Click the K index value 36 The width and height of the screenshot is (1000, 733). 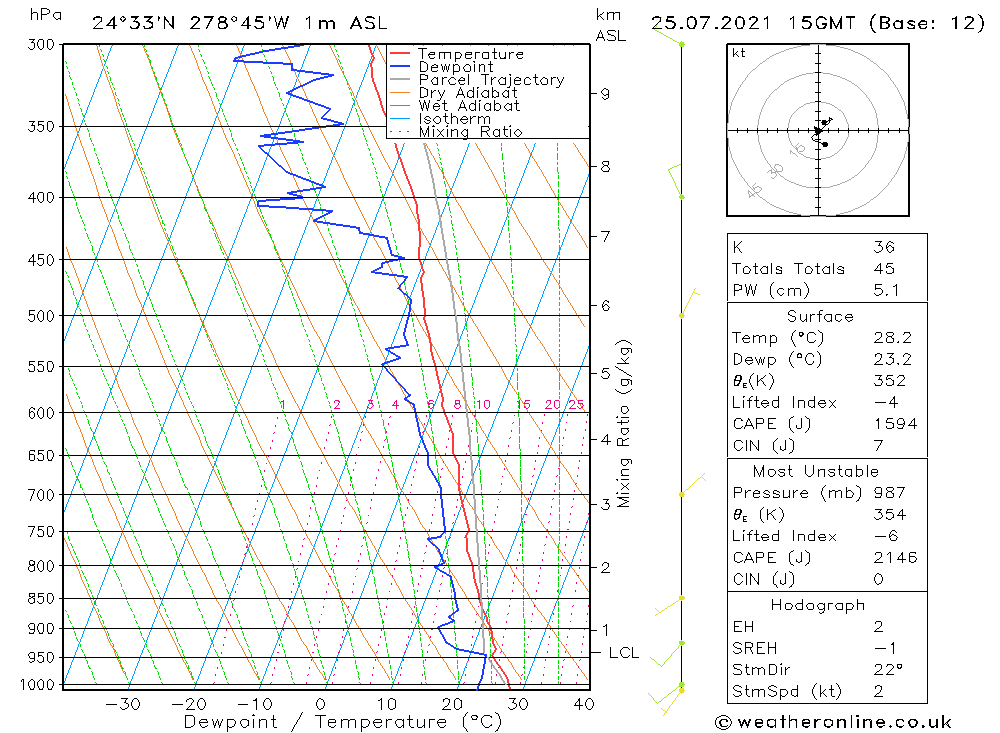pos(885,247)
